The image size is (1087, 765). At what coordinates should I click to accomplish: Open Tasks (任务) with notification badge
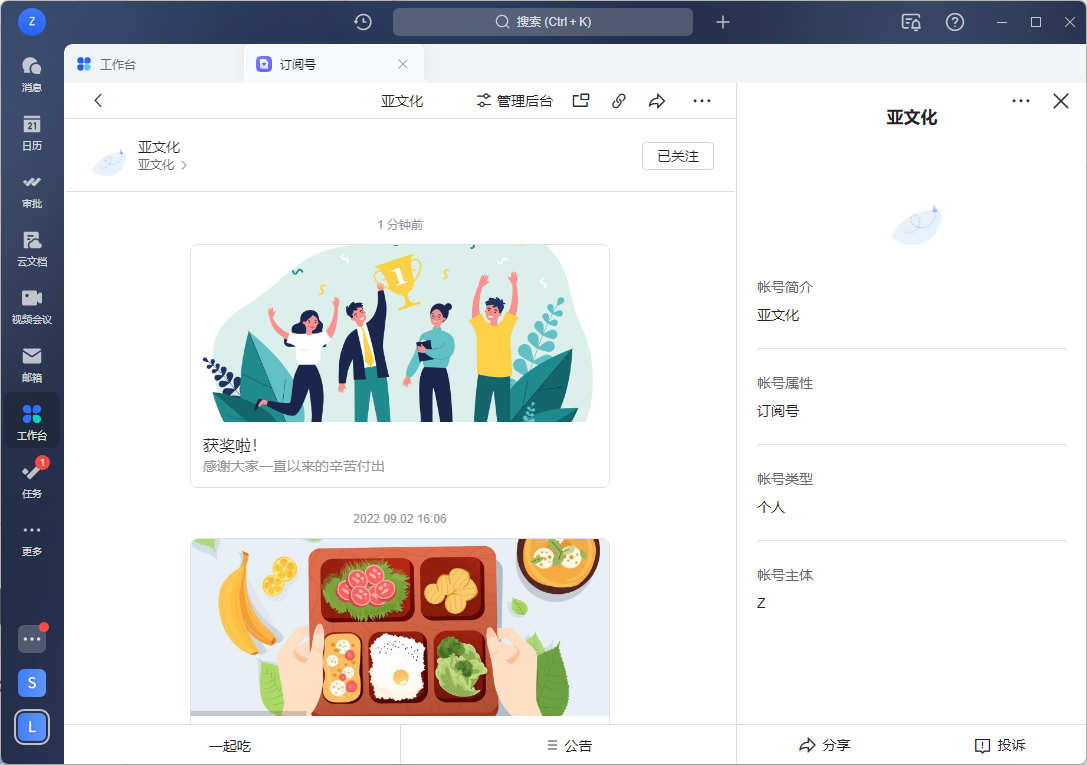[x=32, y=478]
